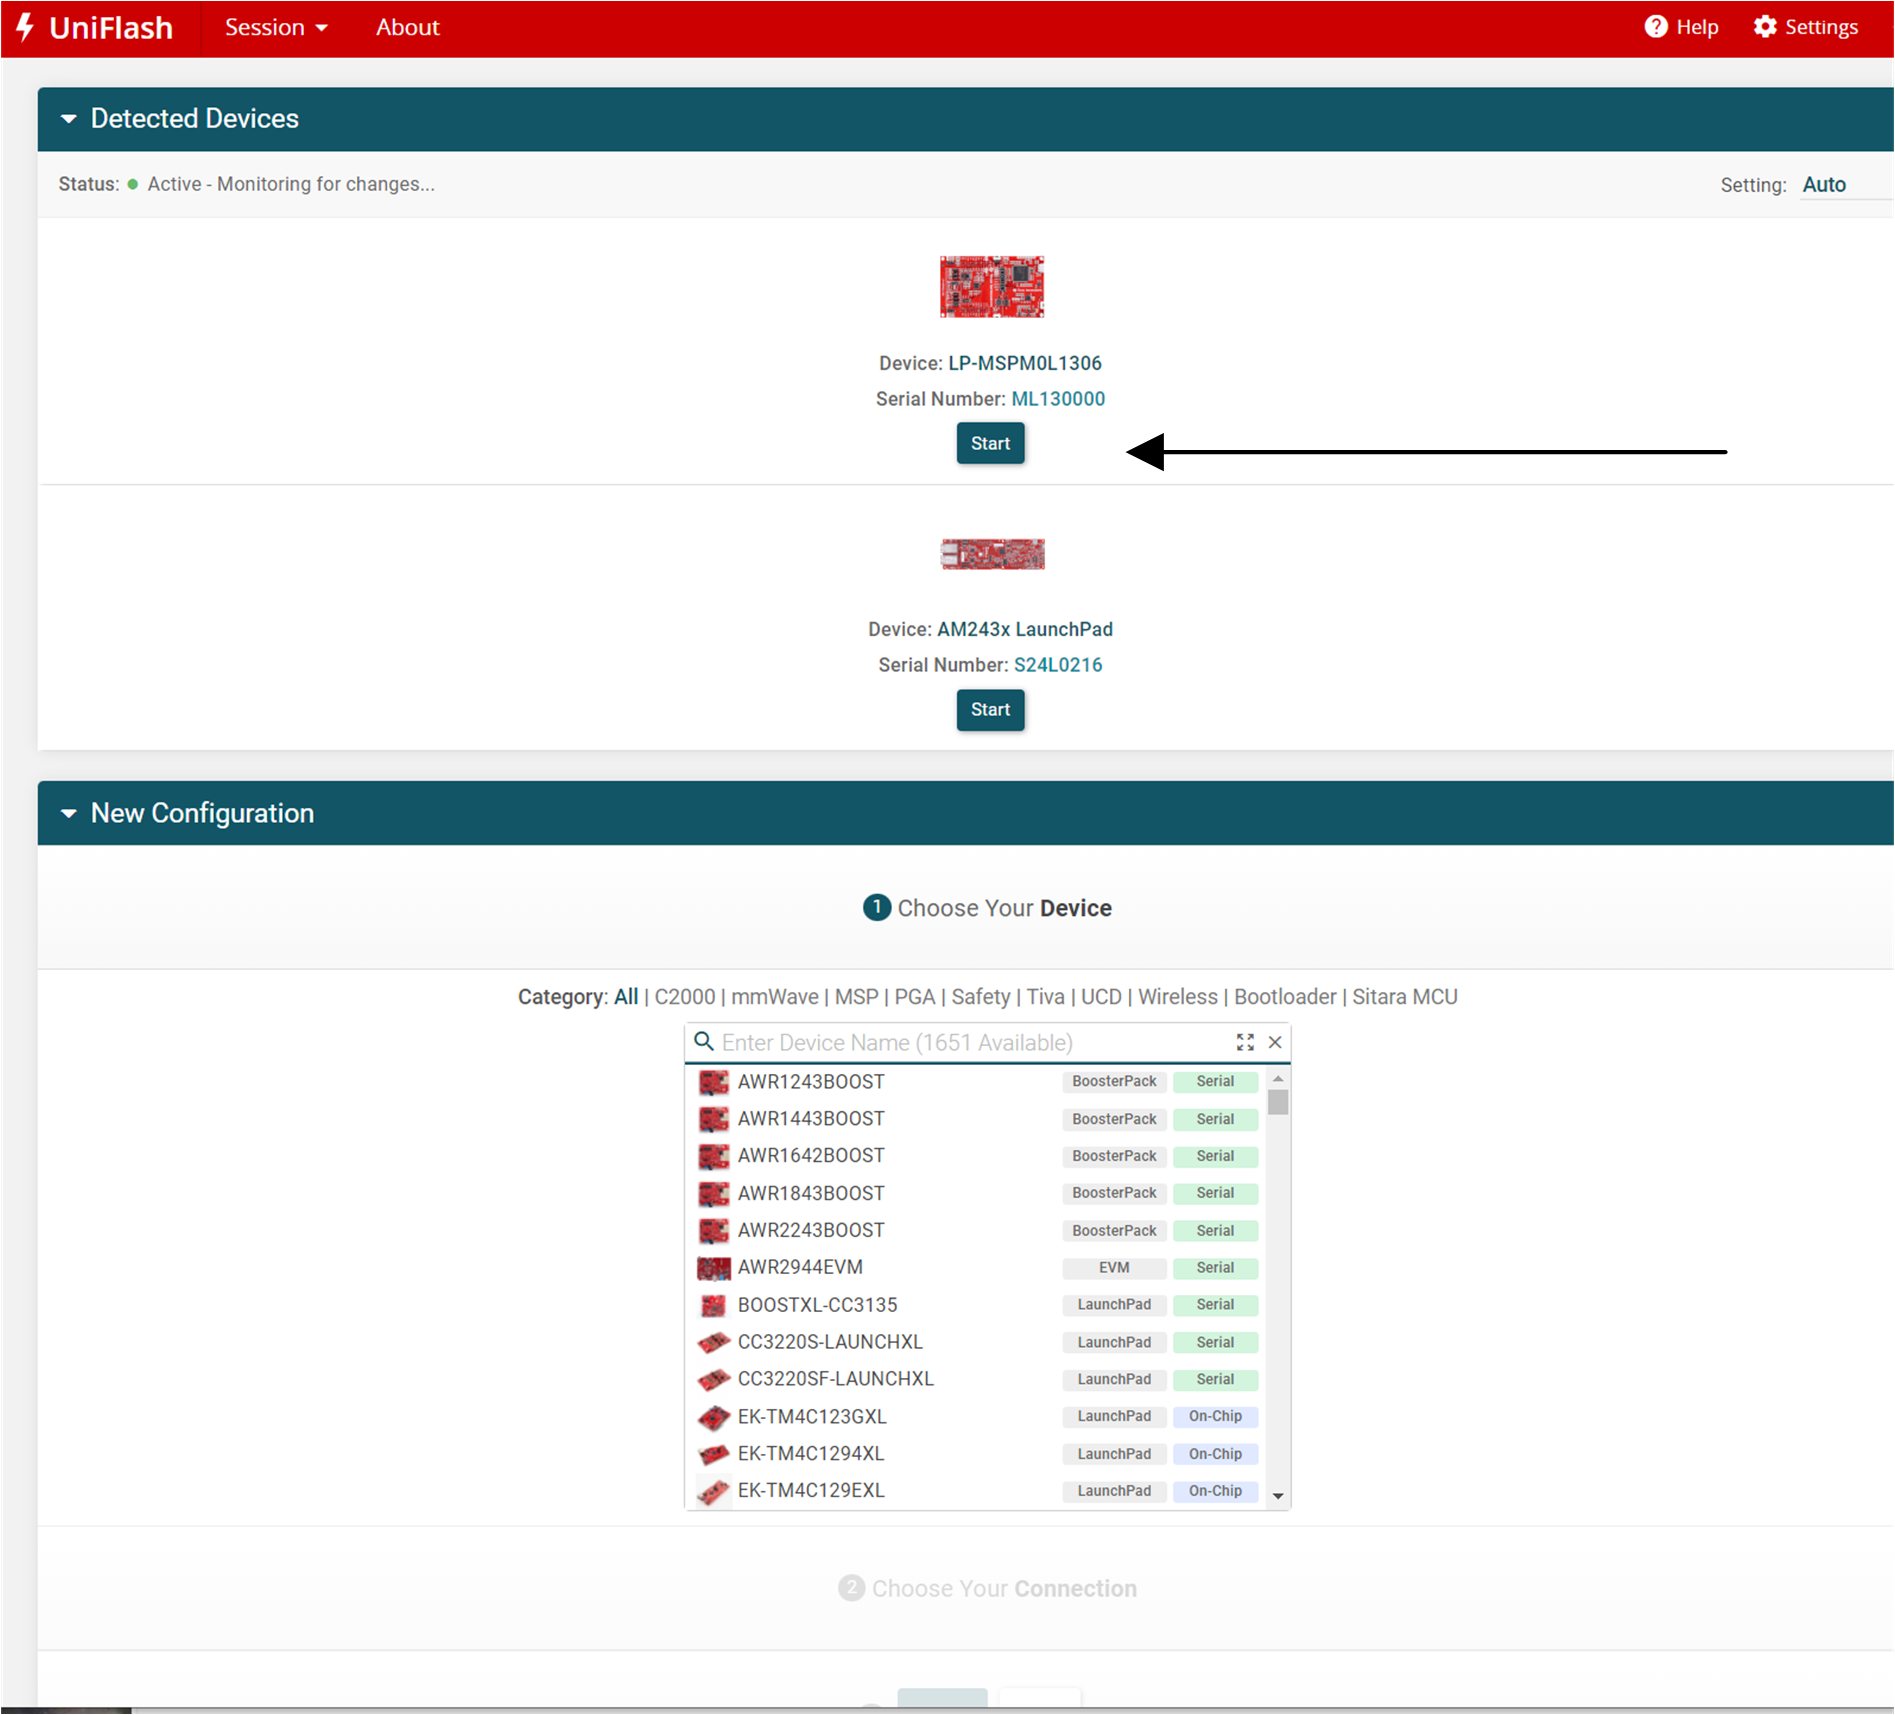Image resolution: width=1895 pixels, height=1715 pixels.
Task: Select BOOSTXL-CC3135 from the device list
Action: click(976, 1305)
